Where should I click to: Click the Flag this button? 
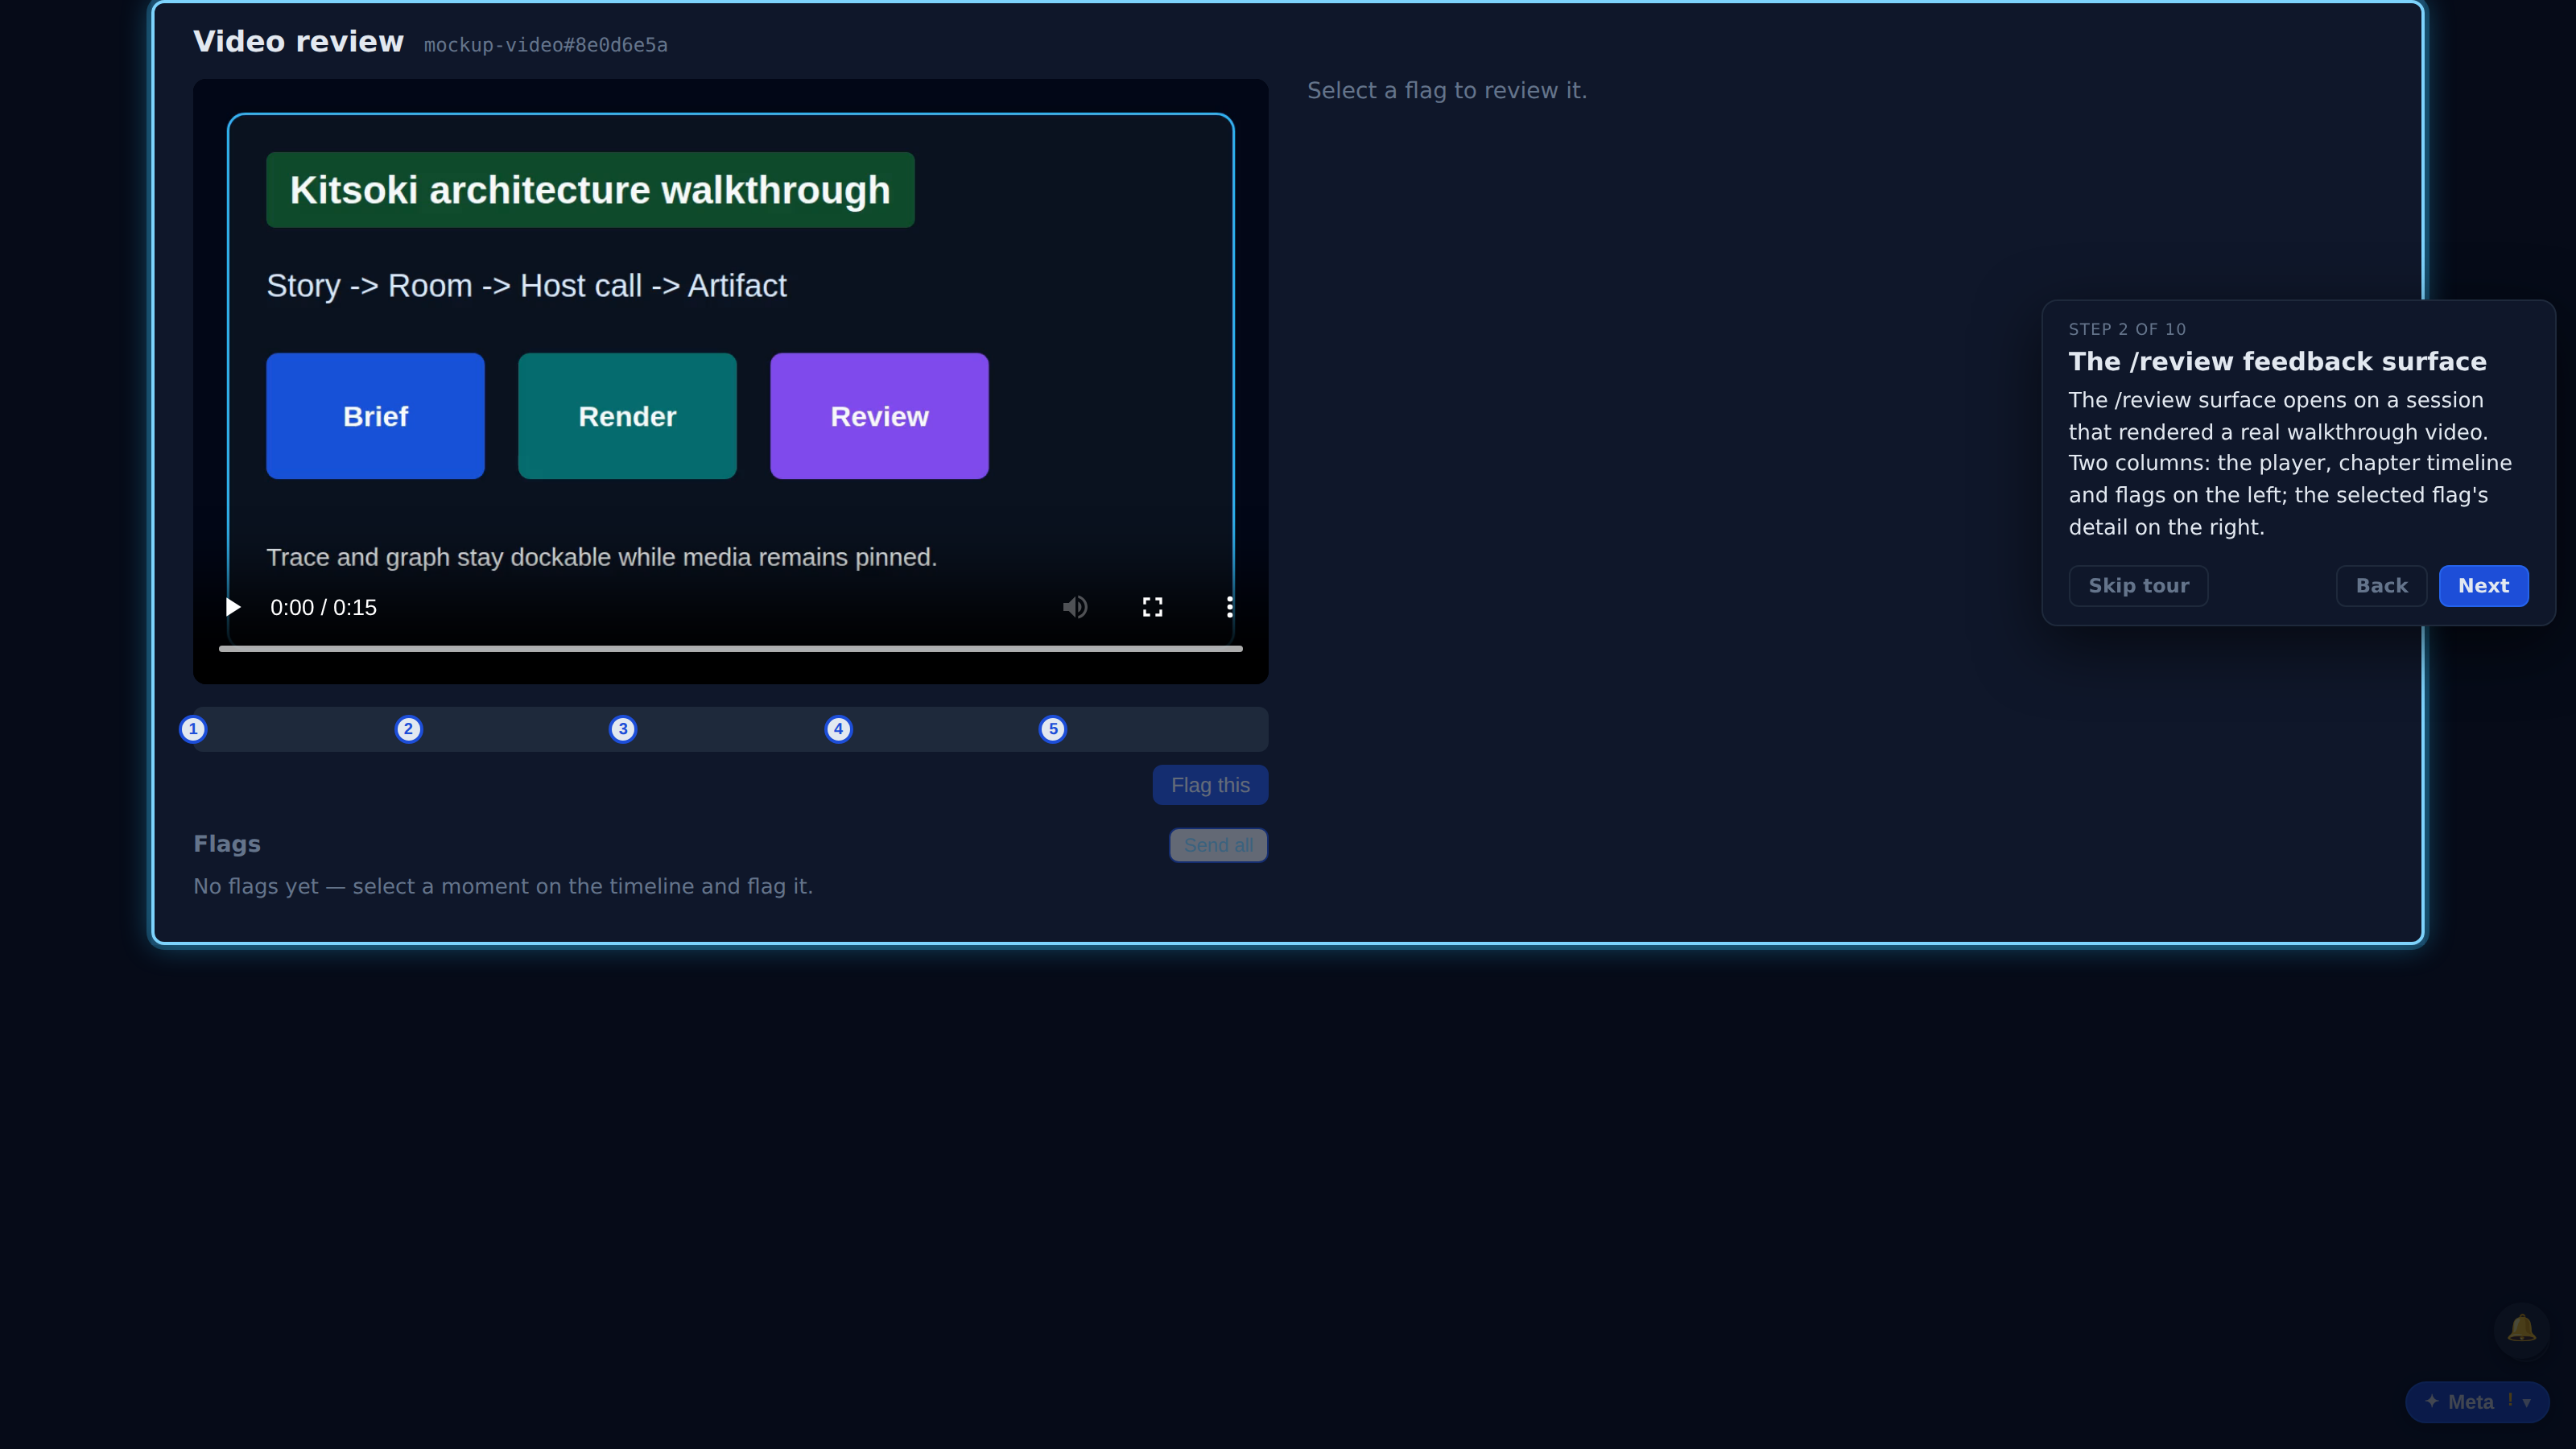1210,785
